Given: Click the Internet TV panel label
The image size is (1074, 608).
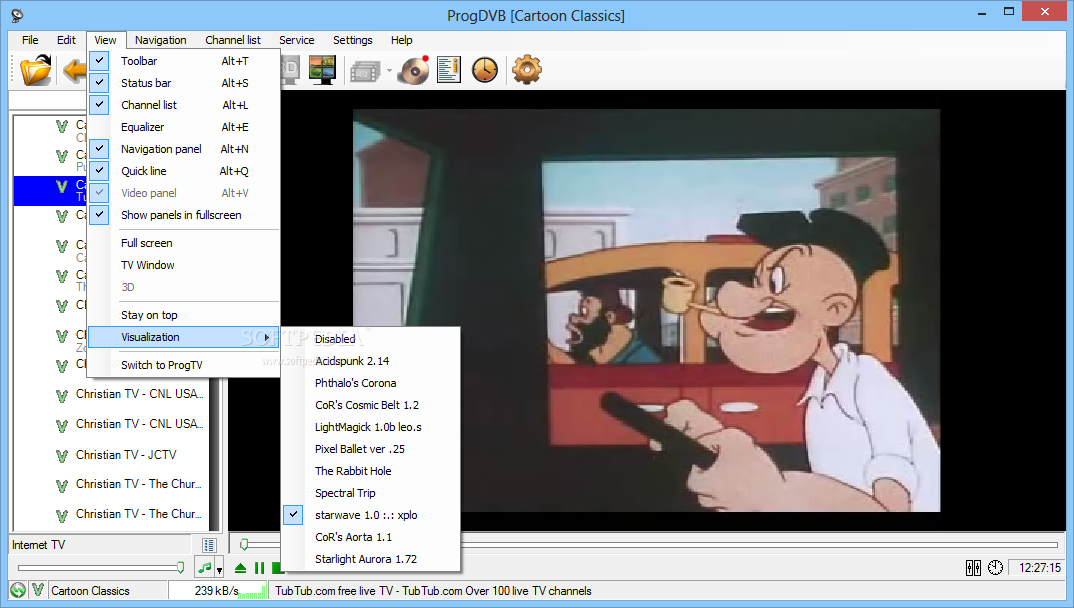Looking at the screenshot, I should click(38, 545).
